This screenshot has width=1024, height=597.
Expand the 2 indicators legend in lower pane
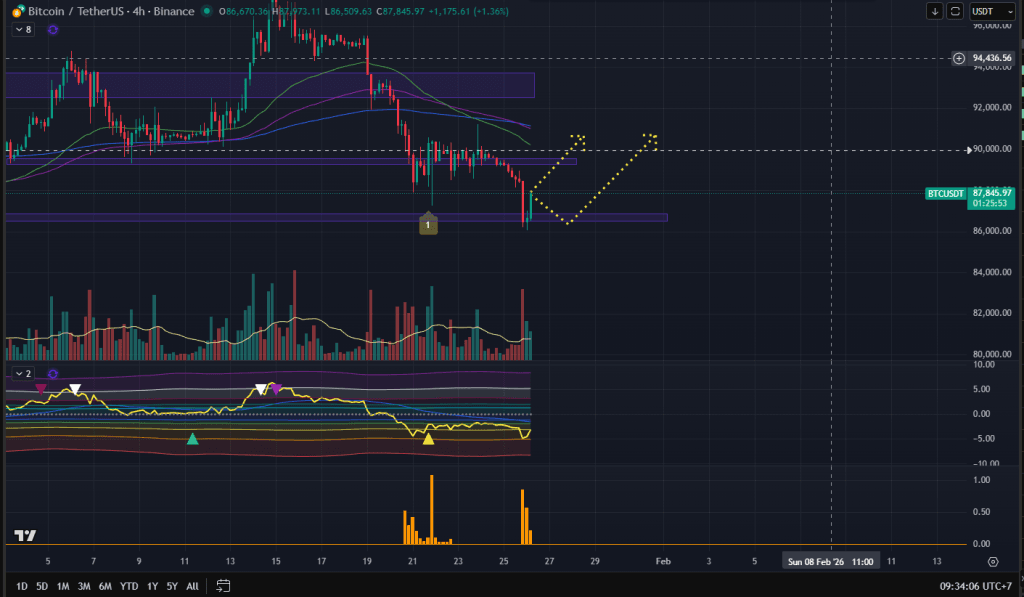tap(22, 373)
